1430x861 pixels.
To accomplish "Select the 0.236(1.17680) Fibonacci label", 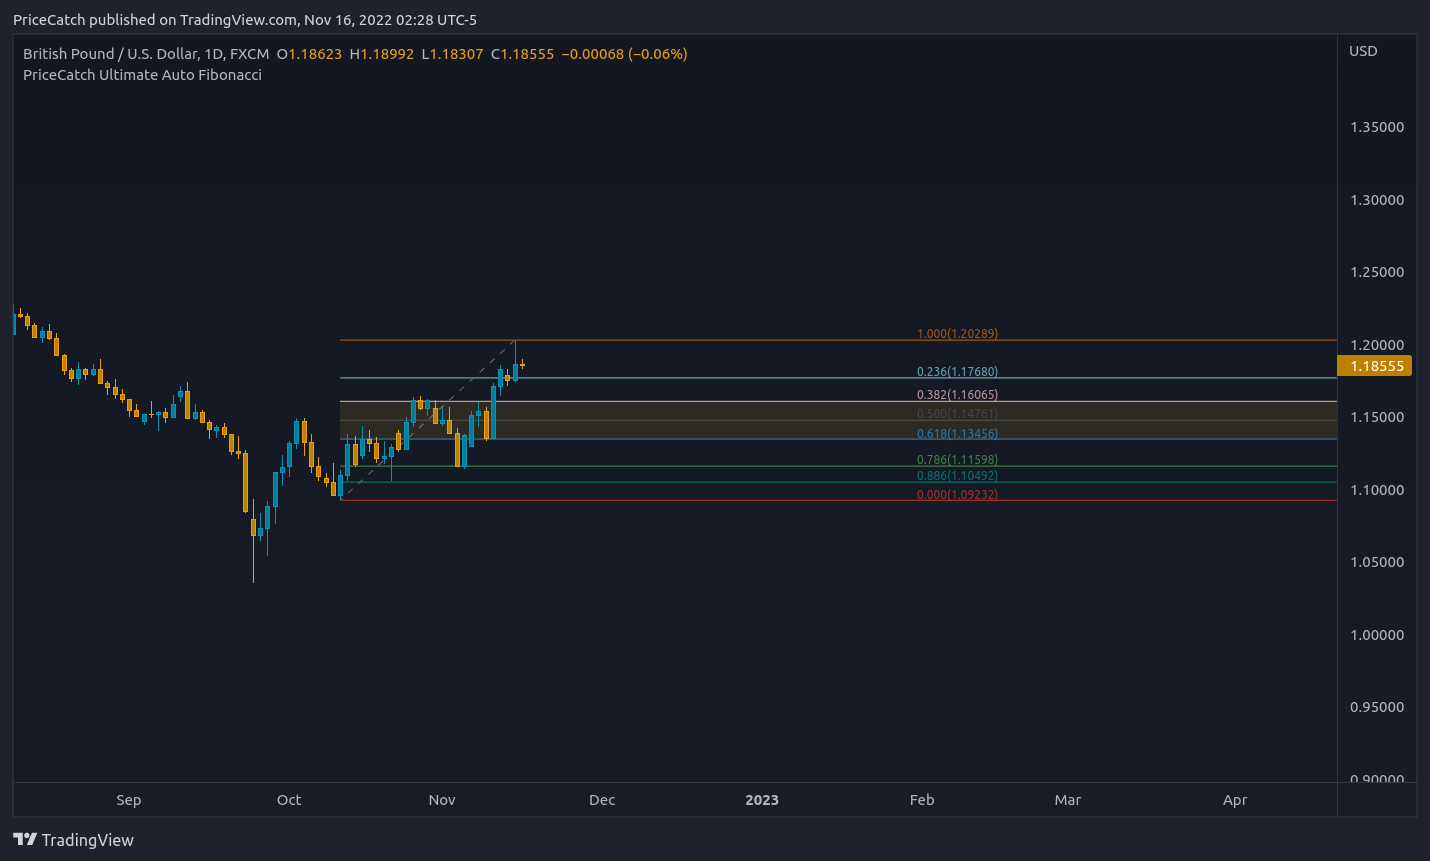I will 957,372.
